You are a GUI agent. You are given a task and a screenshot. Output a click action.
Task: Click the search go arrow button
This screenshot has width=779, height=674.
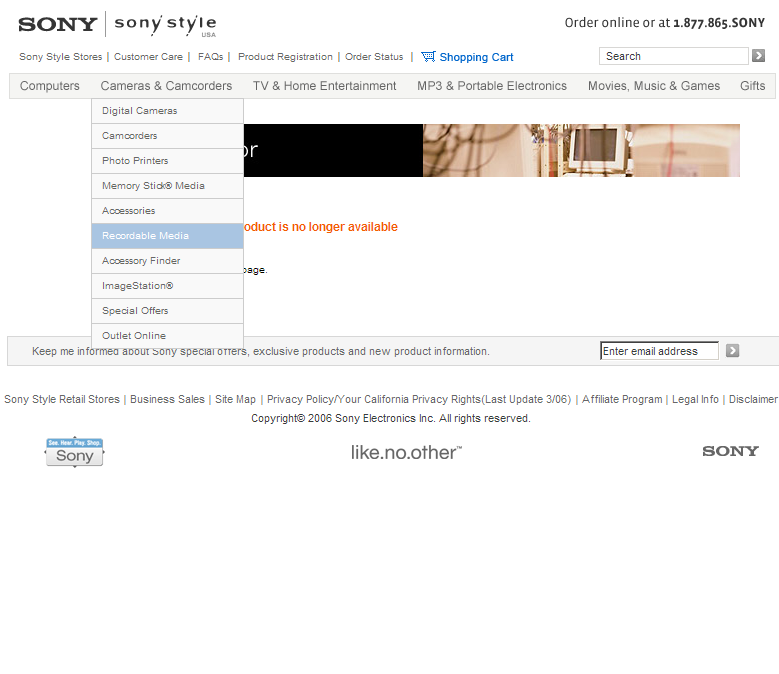coord(758,56)
